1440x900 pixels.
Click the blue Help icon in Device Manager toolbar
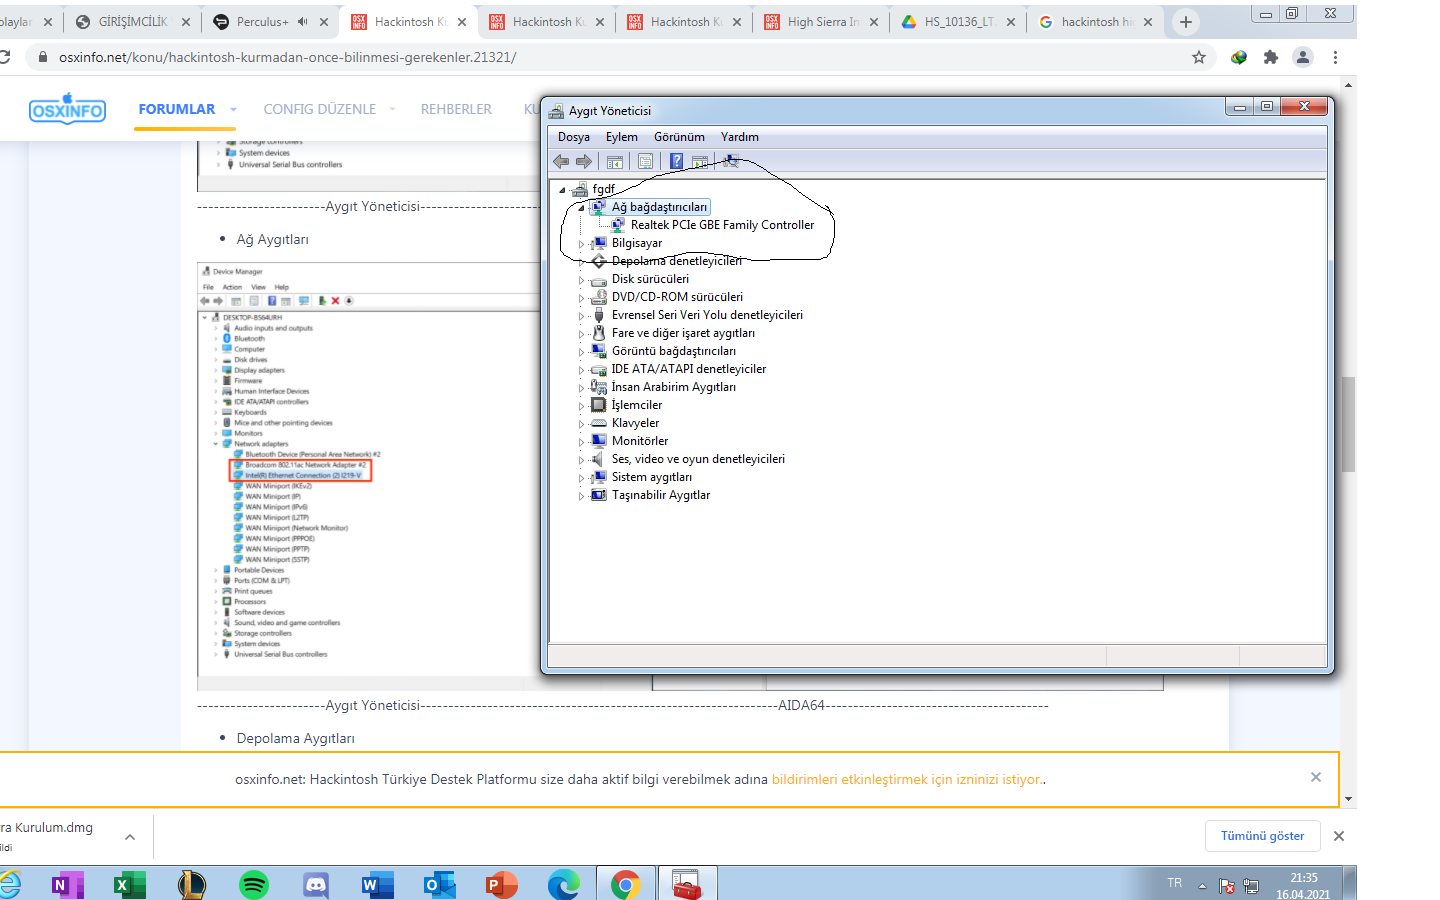click(x=677, y=161)
